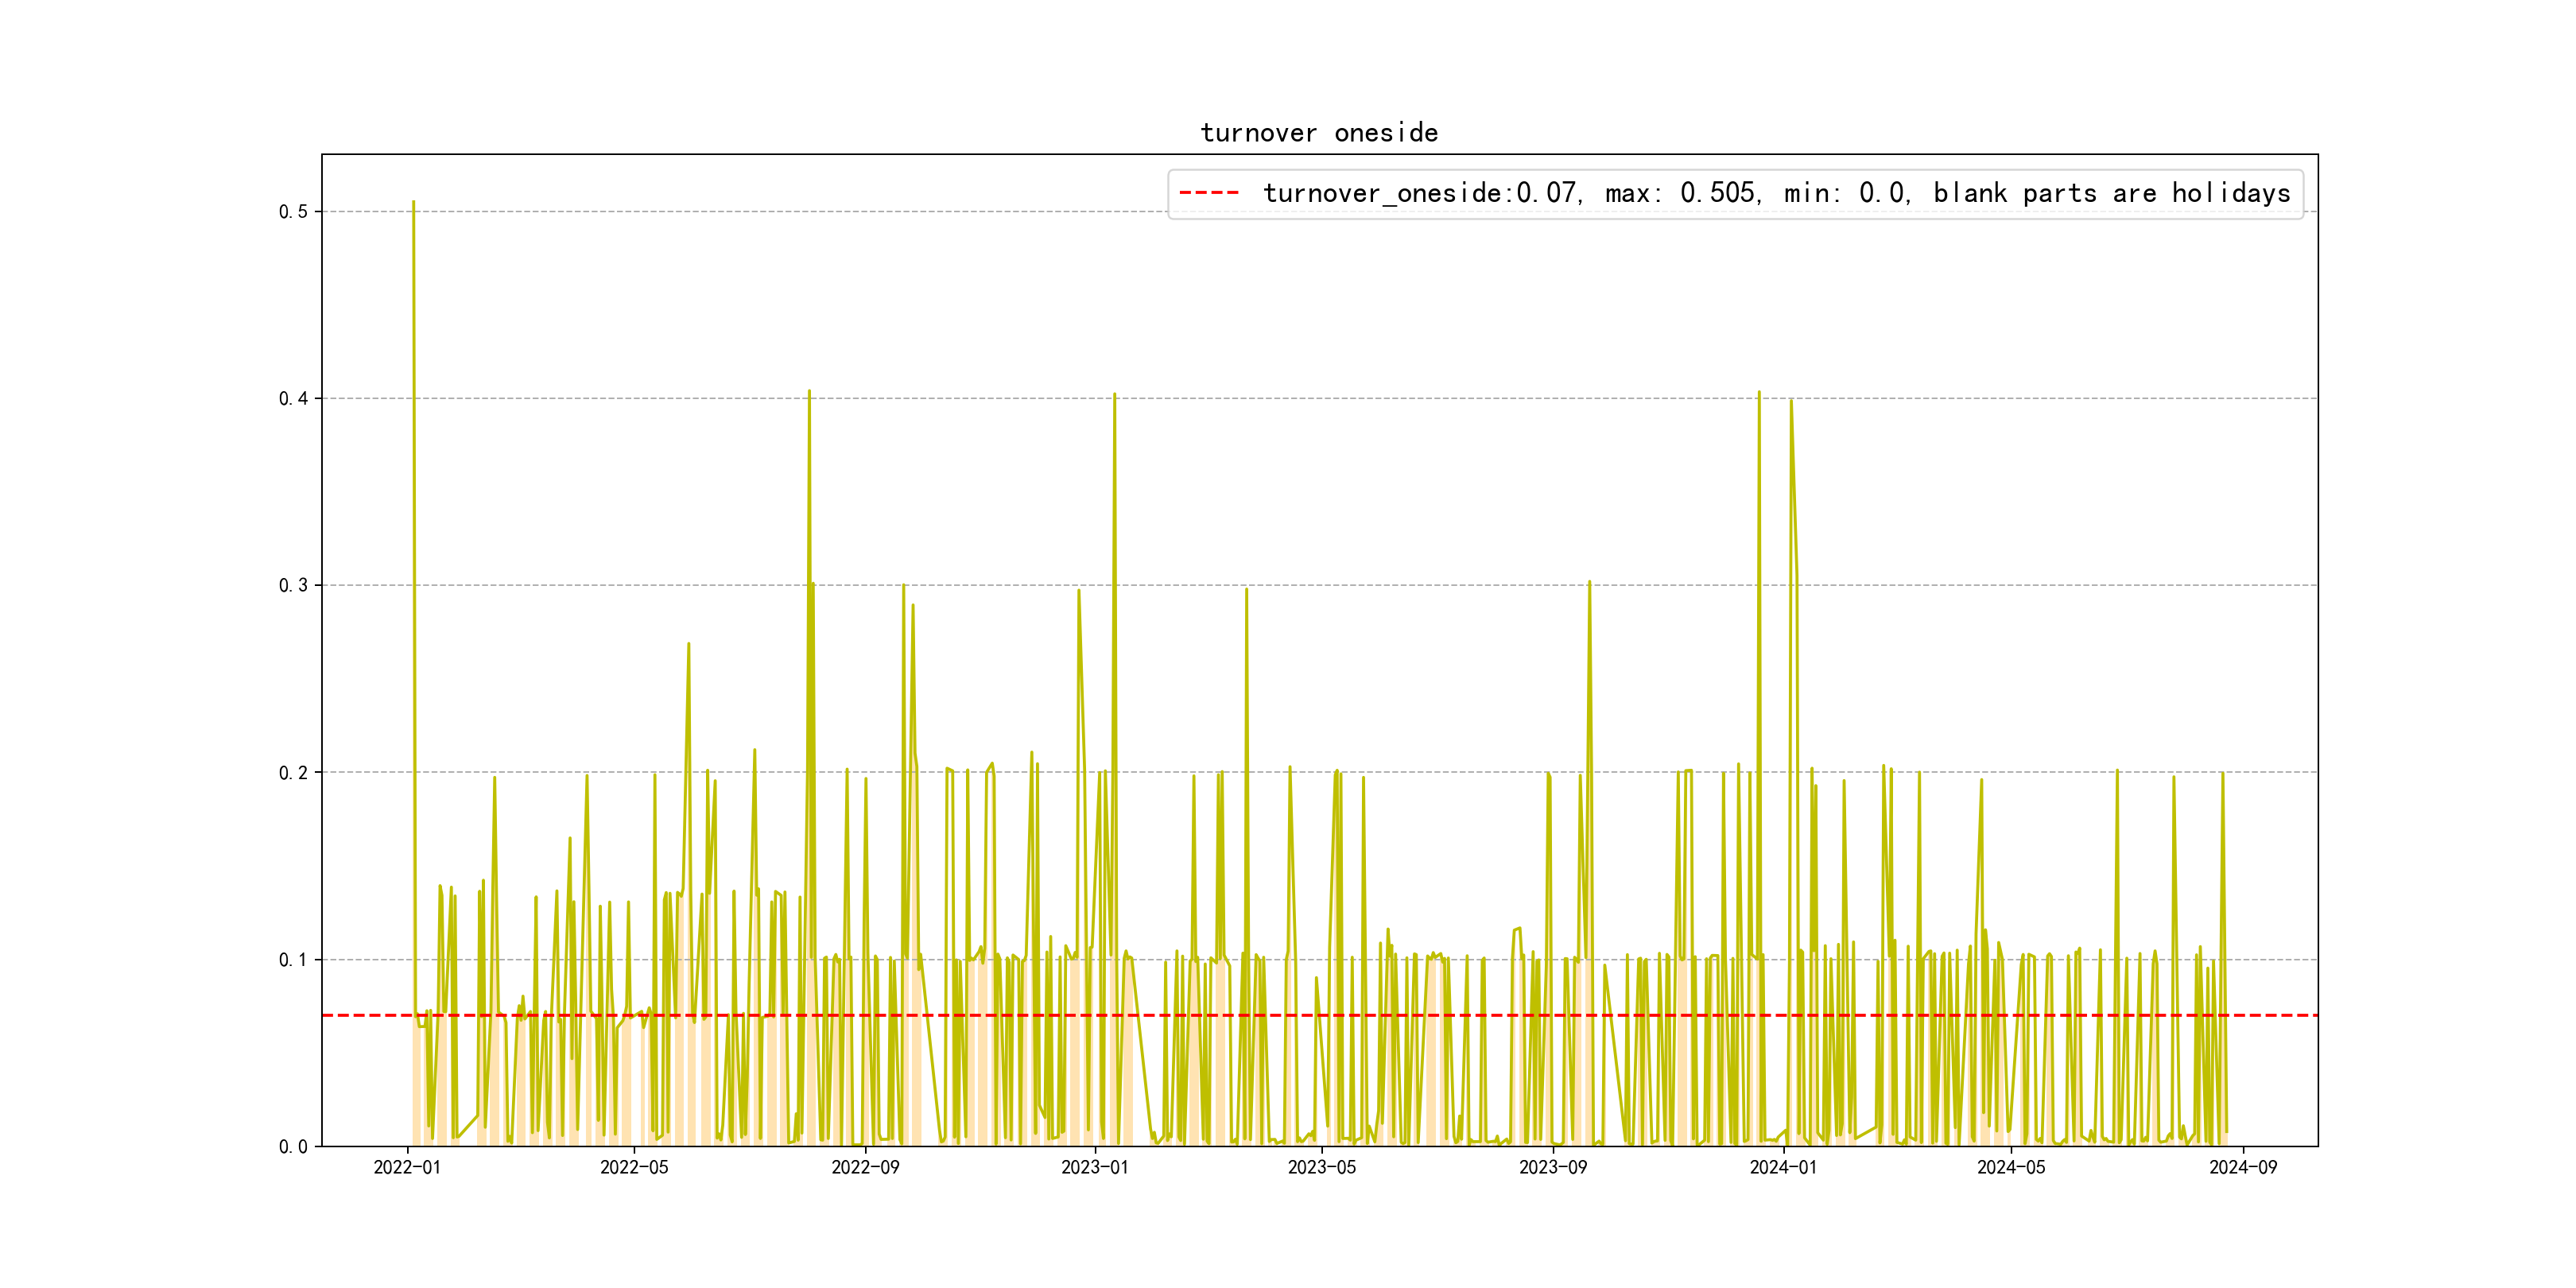Click the 0.1 y-axis tick label

click(x=293, y=960)
